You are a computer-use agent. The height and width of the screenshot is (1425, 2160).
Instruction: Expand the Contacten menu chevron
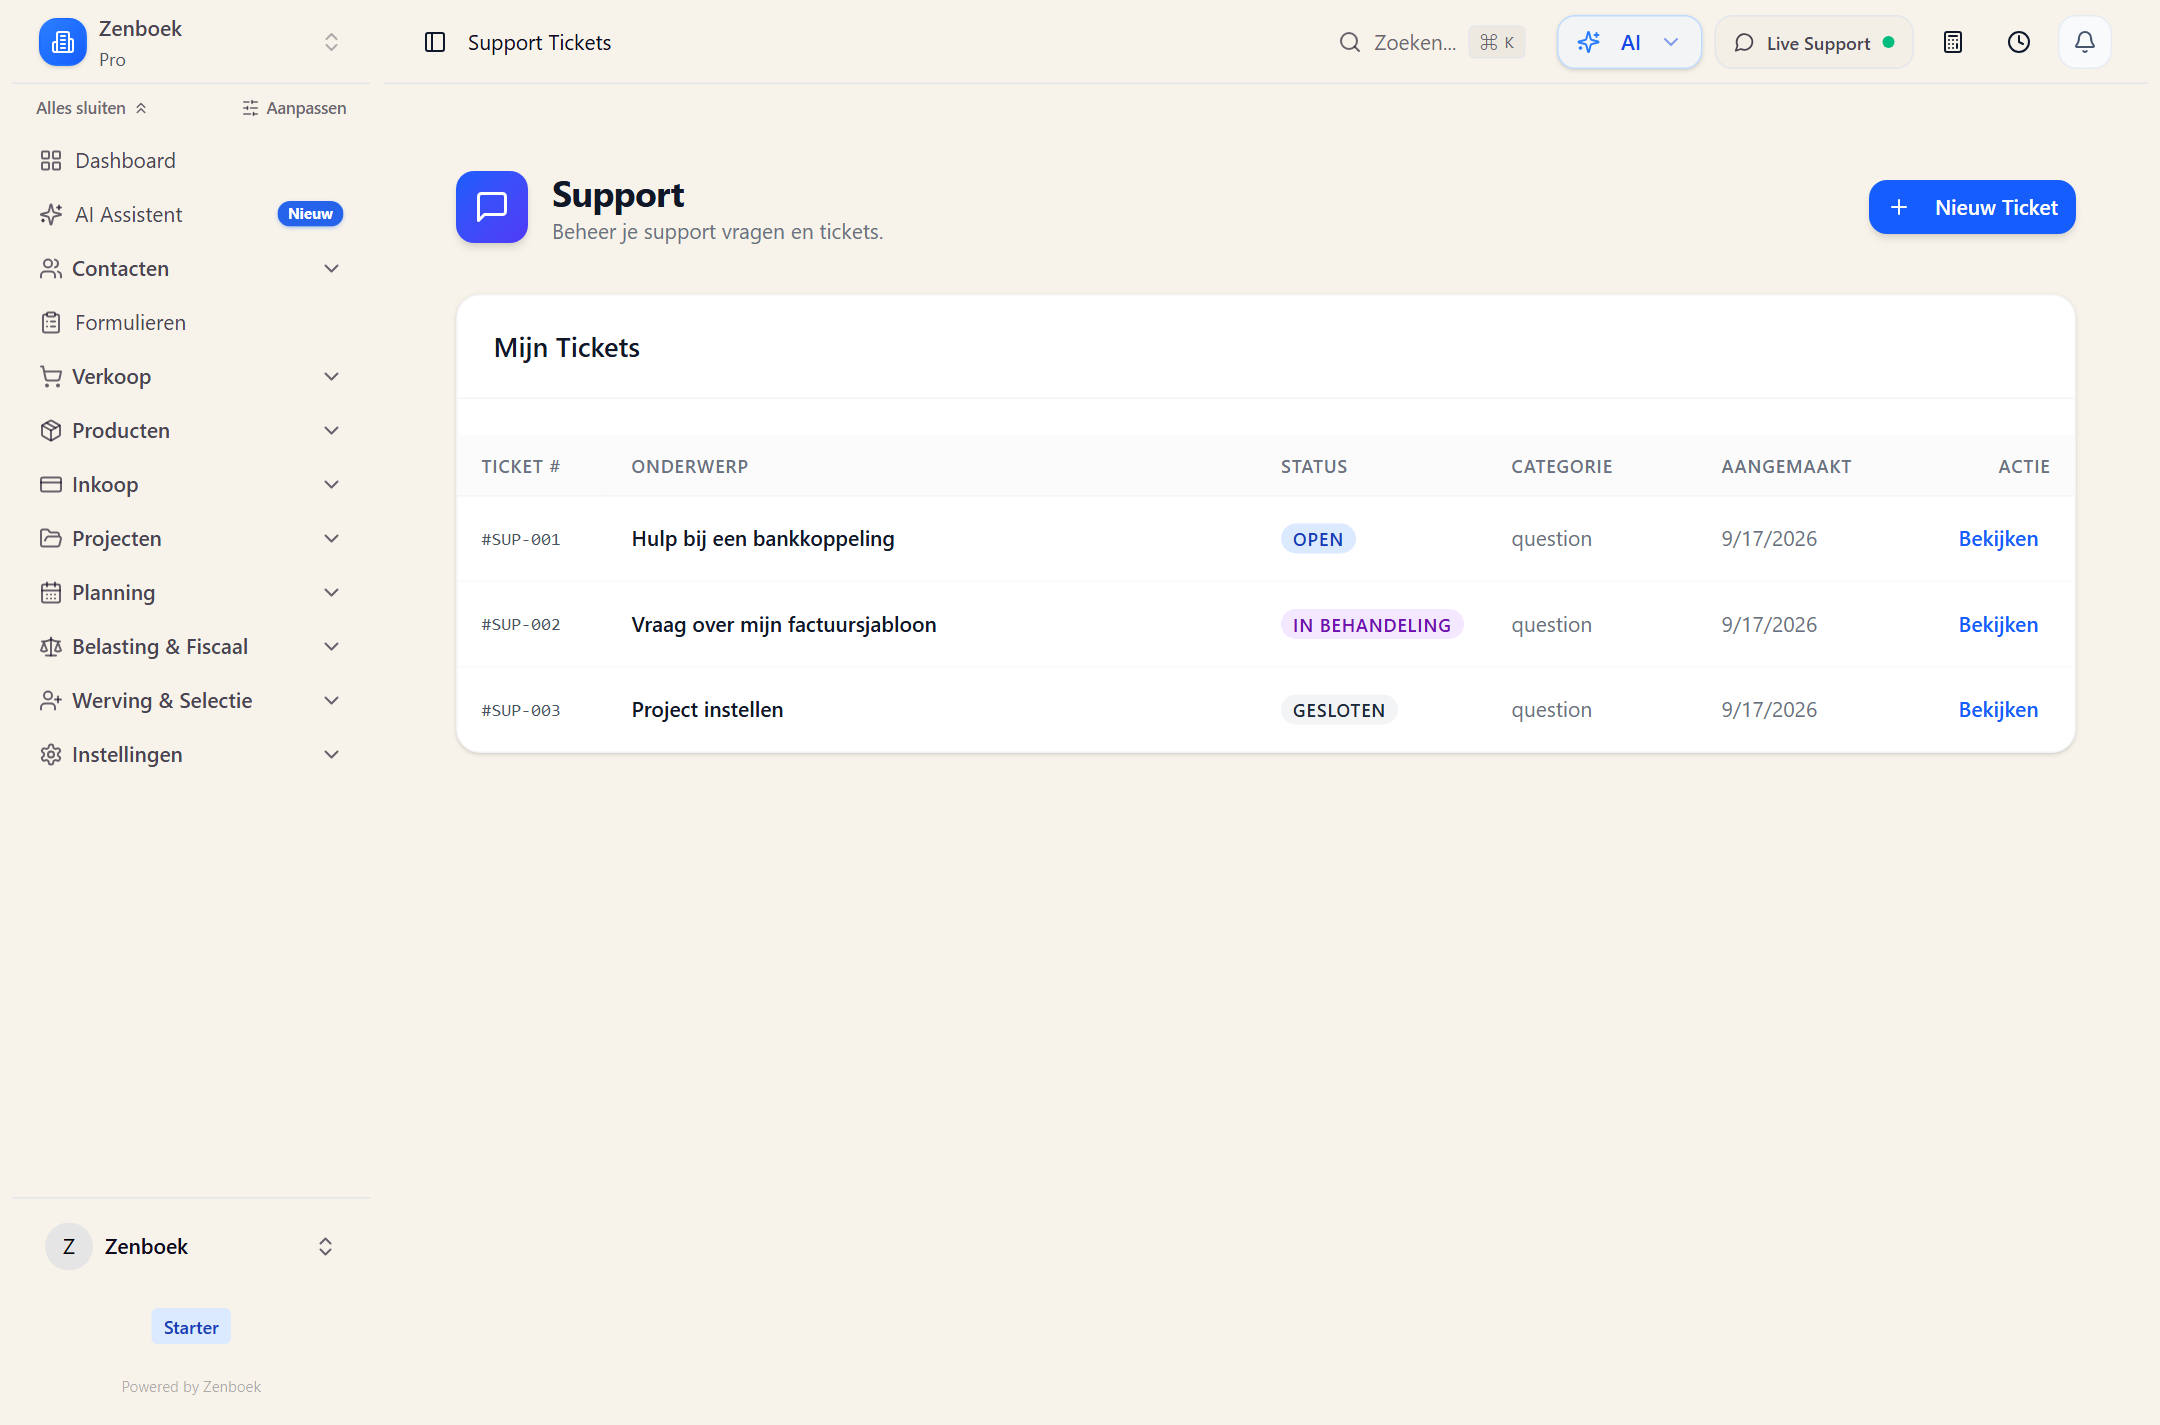coord(332,269)
